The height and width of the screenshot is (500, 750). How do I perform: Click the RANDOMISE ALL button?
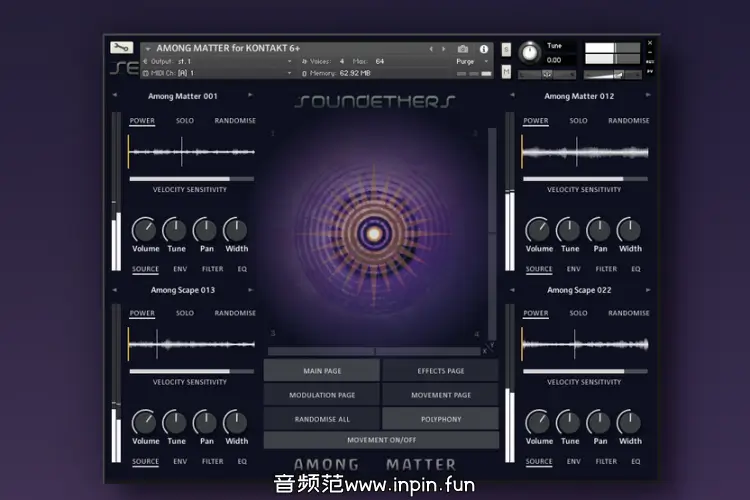tap(322, 419)
